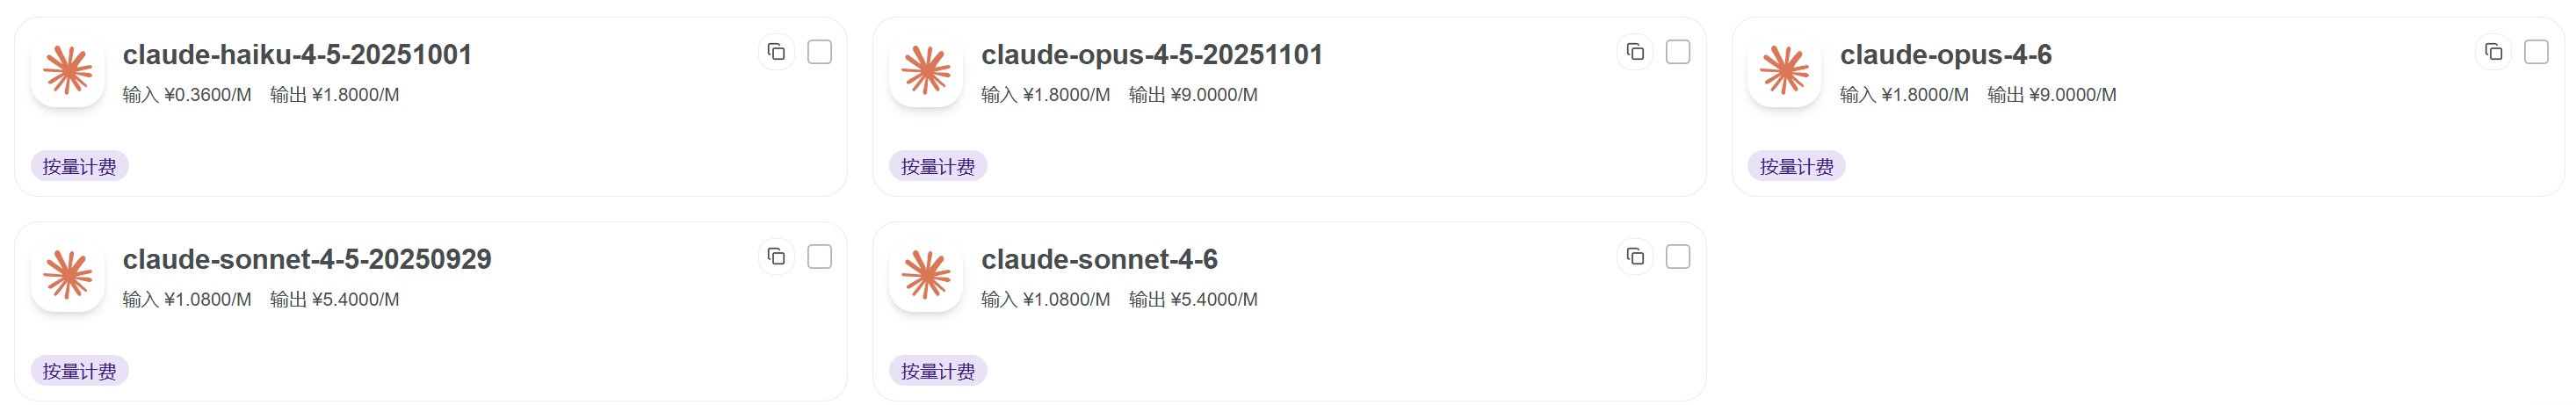The height and width of the screenshot is (405, 2576).
Task: Click the claude-haiku-4-5-20251001 logo icon
Action: pos(68,71)
